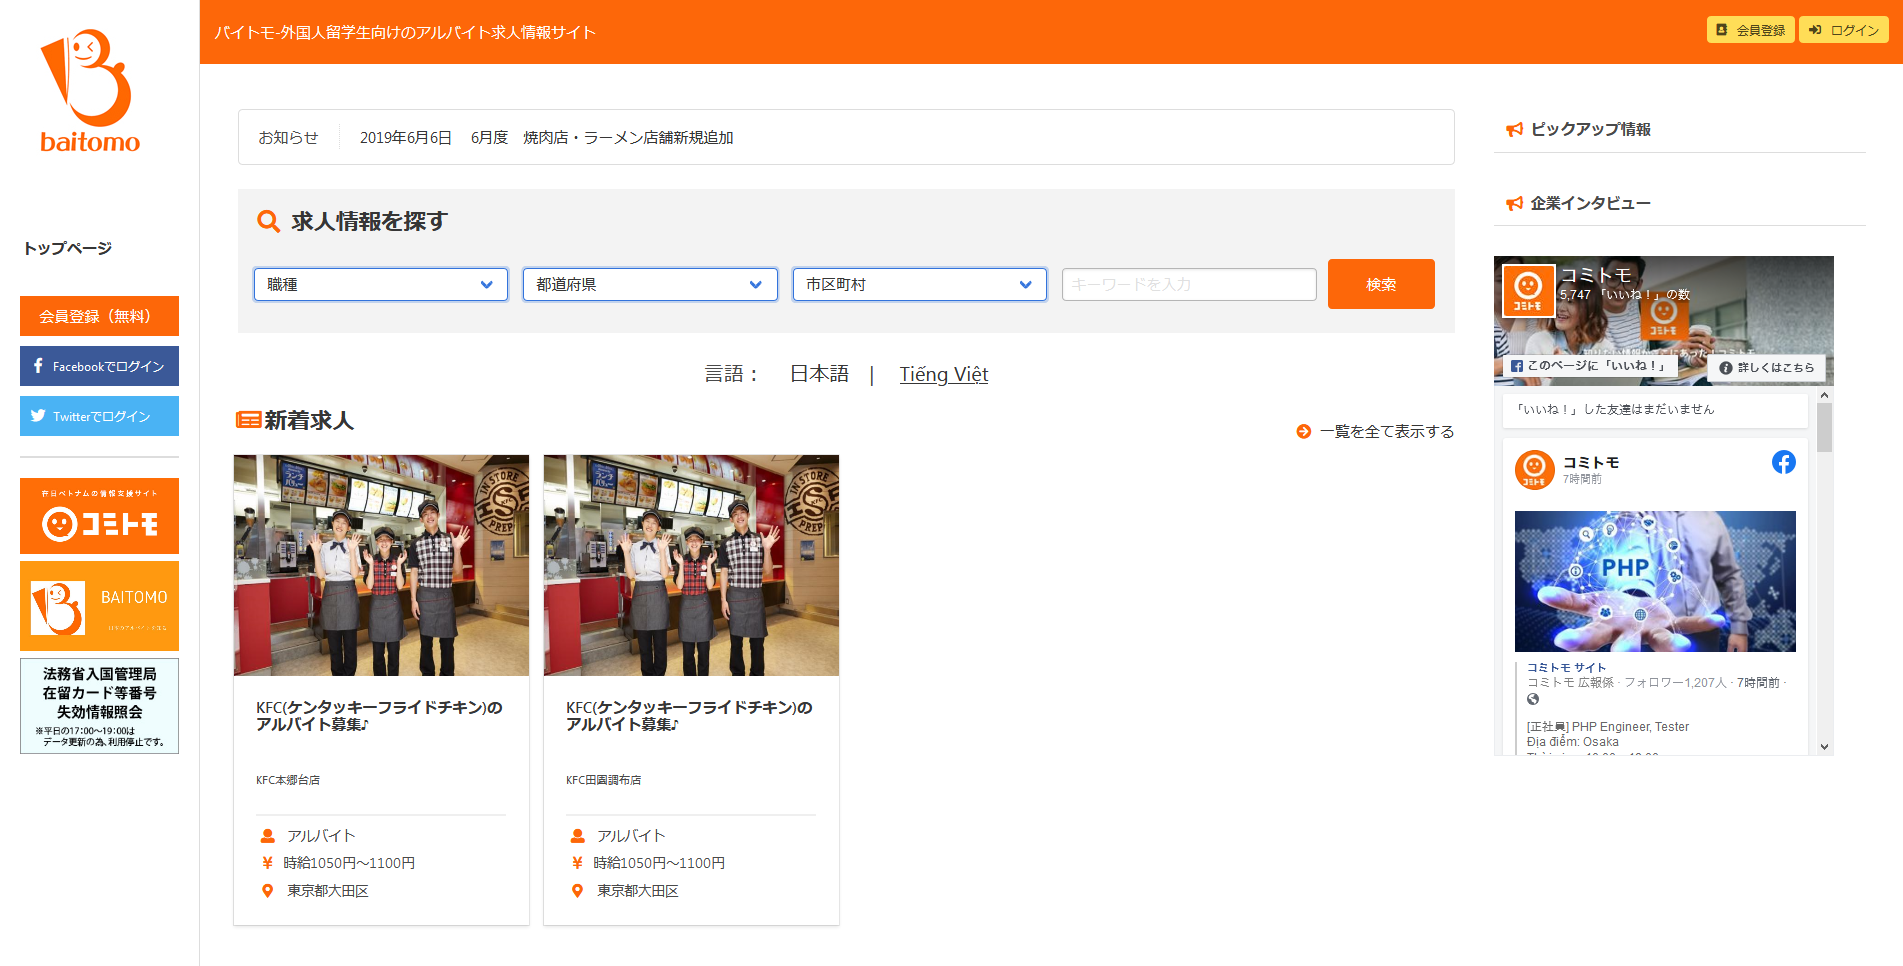Open トップページ menu item
The width and height of the screenshot is (1903, 966).
click(67, 248)
